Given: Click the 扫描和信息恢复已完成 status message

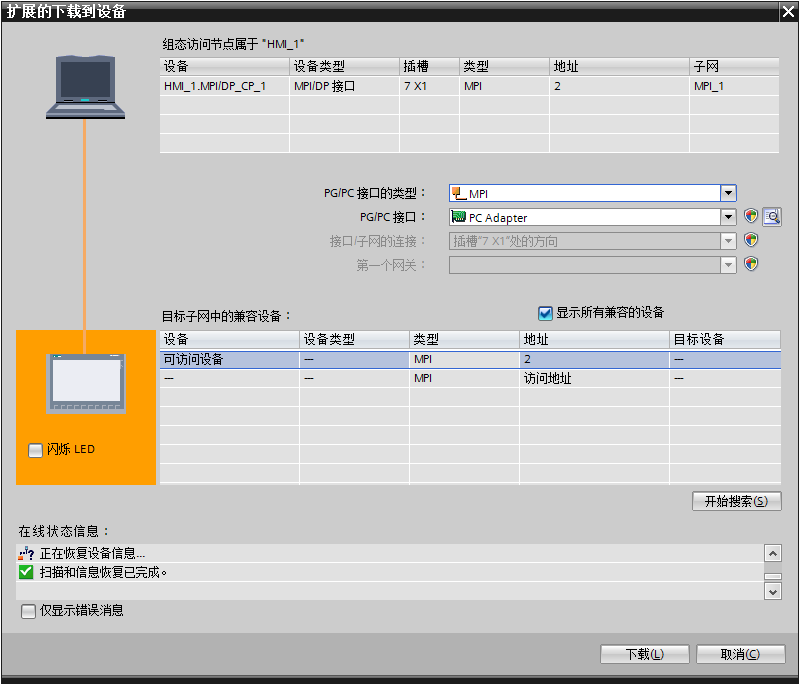Looking at the screenshot, I should tap(104, 572).
